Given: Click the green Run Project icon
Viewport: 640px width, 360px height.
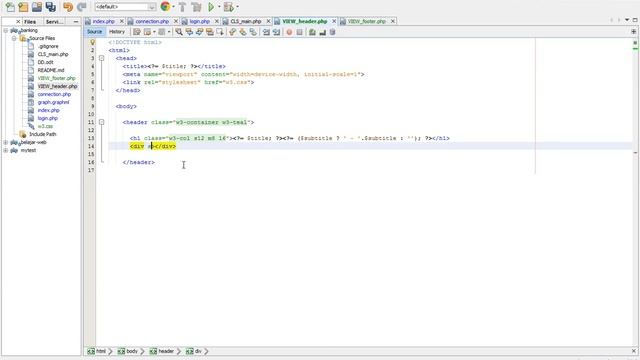Looking at the screenshot, I should coord(211,7).
